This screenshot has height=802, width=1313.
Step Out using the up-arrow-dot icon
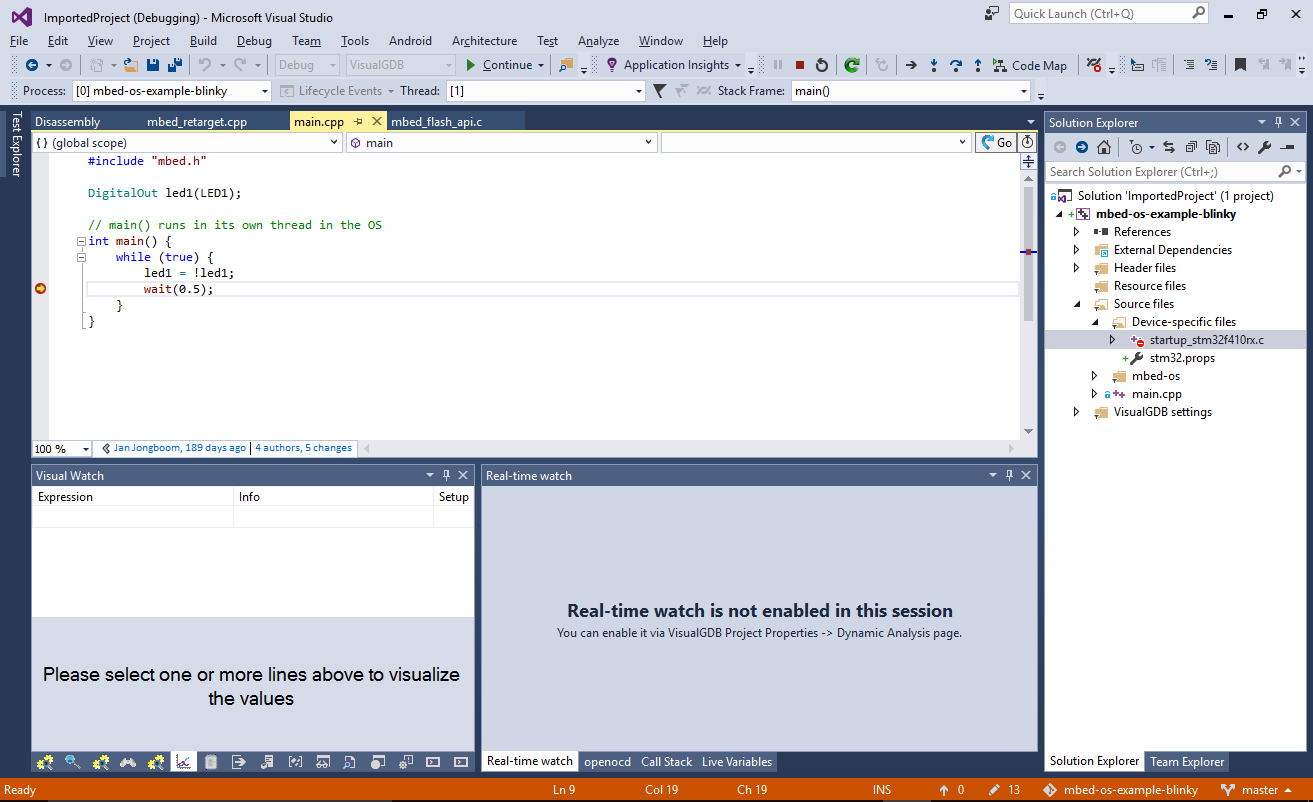(978, 65)
